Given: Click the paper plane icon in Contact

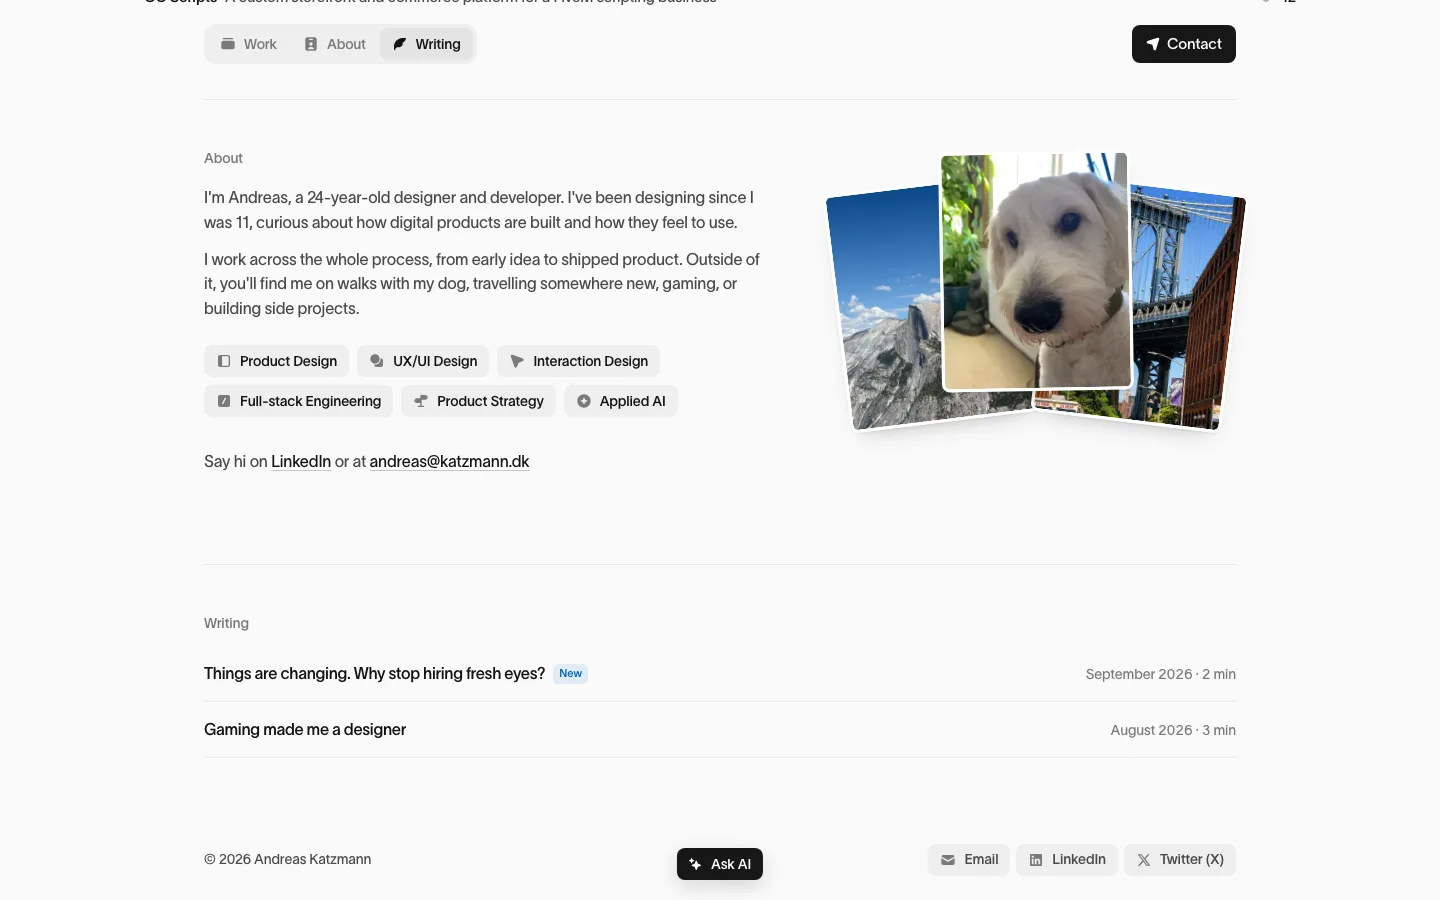Looking at the screenshot, I should [1153, 44].
